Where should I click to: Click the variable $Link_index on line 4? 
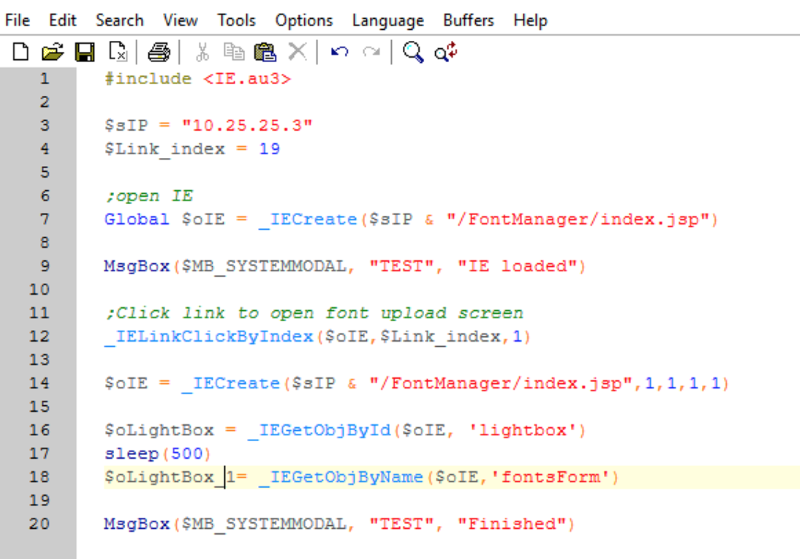tap(164, 149)
